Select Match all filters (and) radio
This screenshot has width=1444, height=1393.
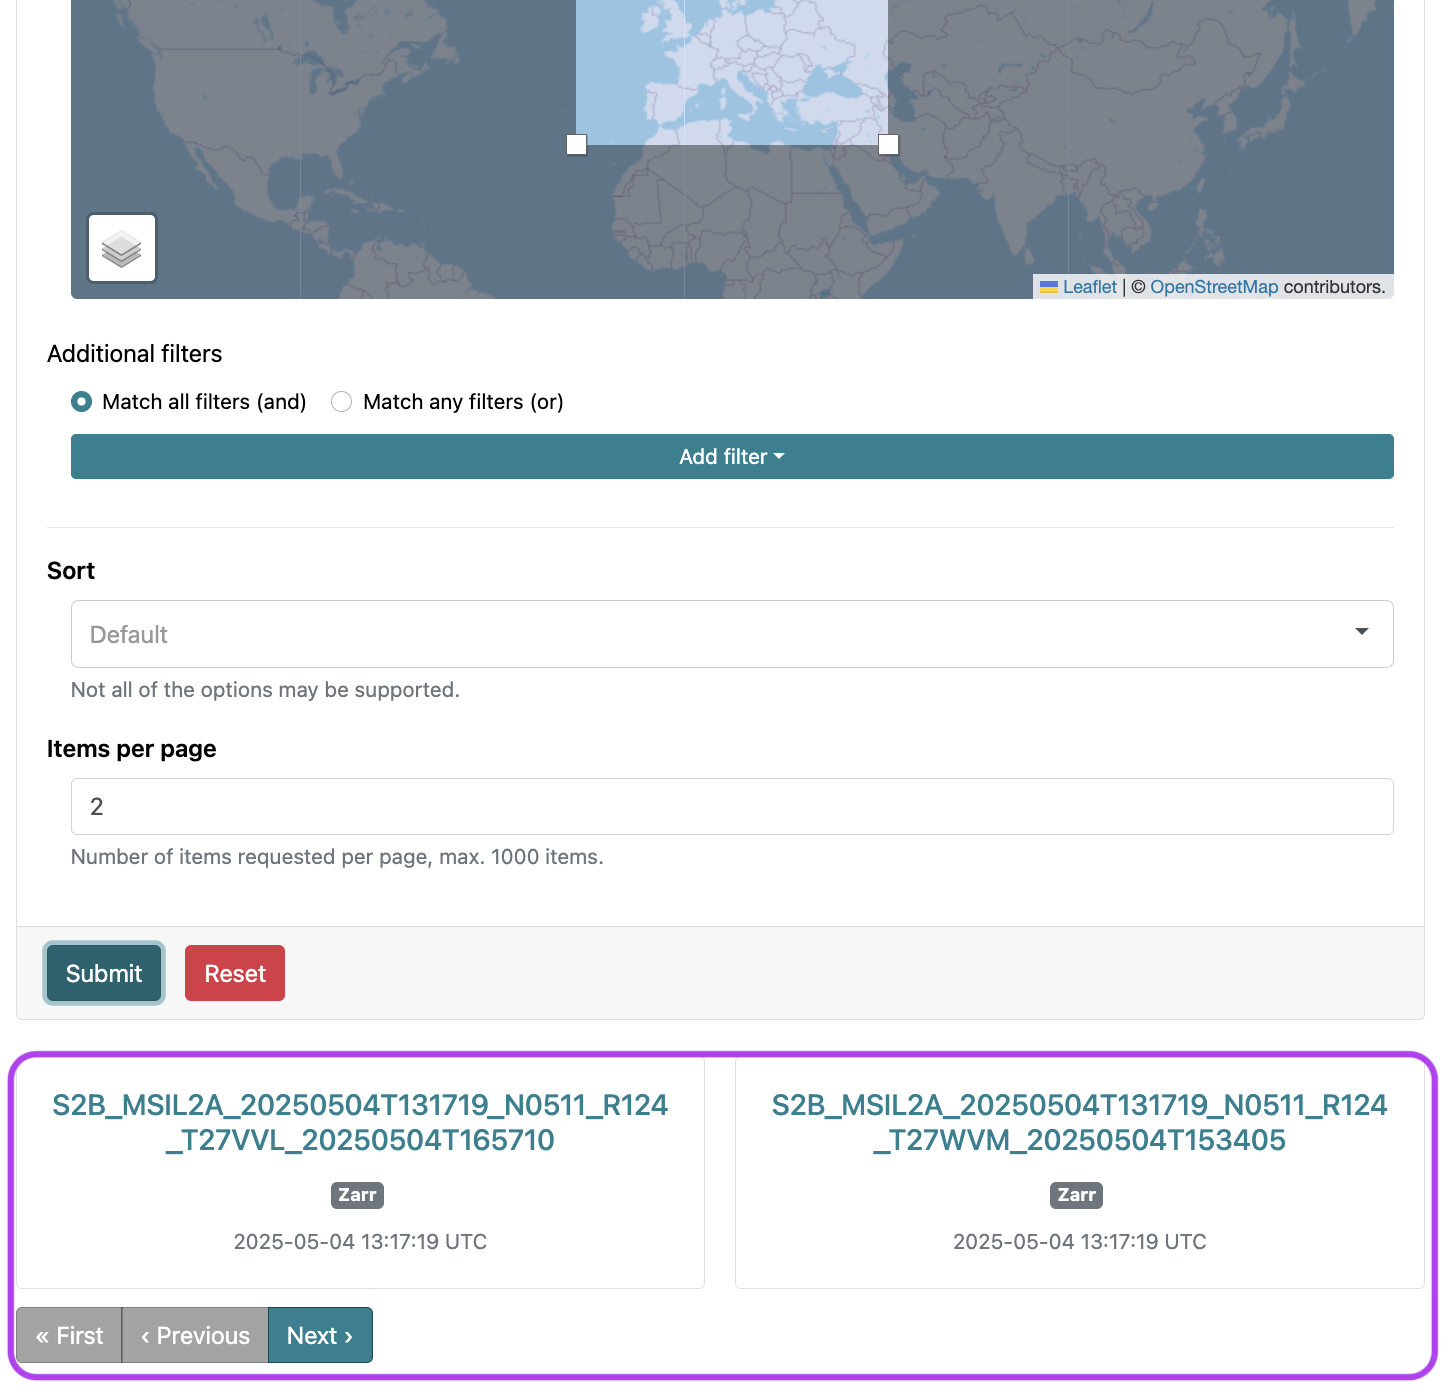(x=82, y=402)
